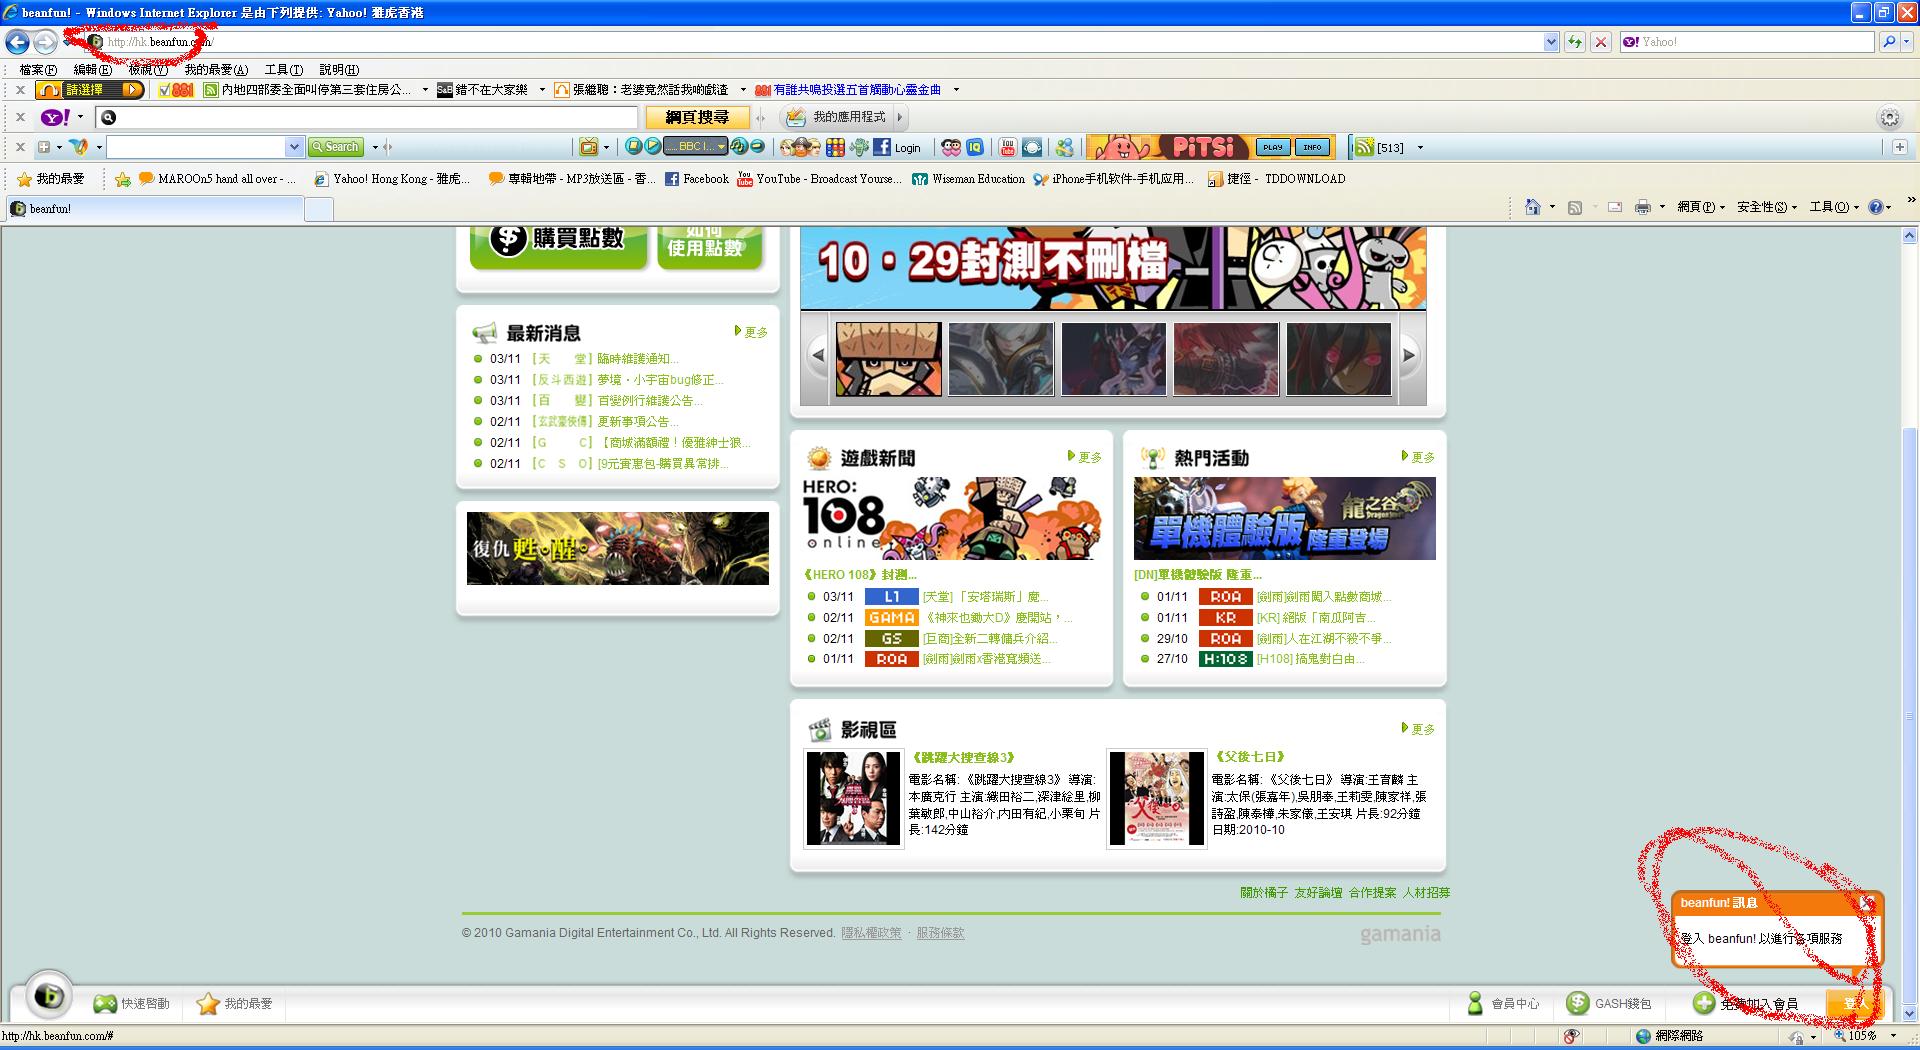Click the colorful grid icon in the toolbar

point(835,148)
